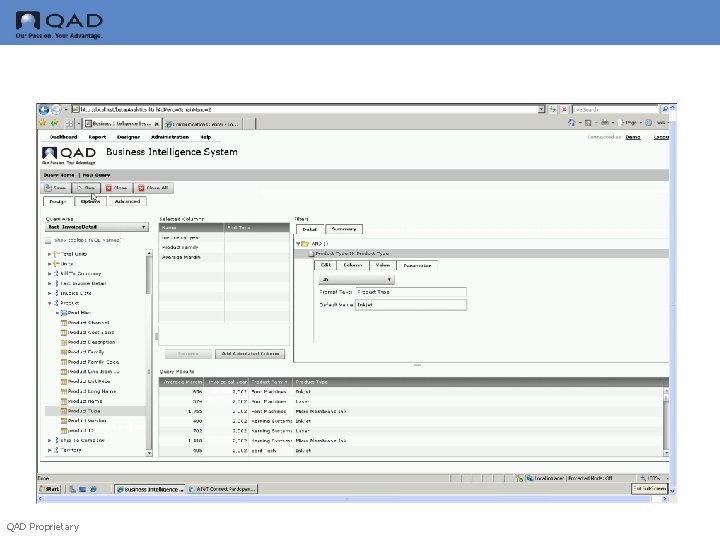Refresh the page using the green arrows icon
720x540 pixels.
[x=553, y=109]
